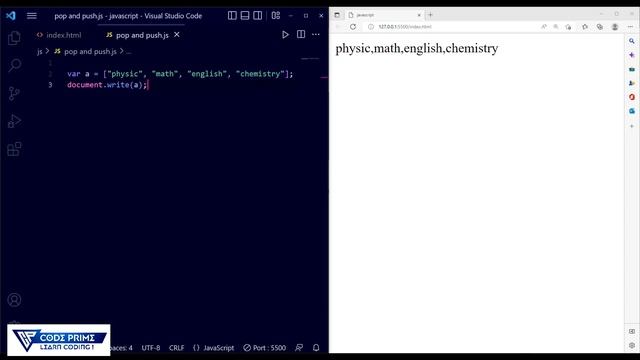Select the javascript browser tab

tap(384, 15)
